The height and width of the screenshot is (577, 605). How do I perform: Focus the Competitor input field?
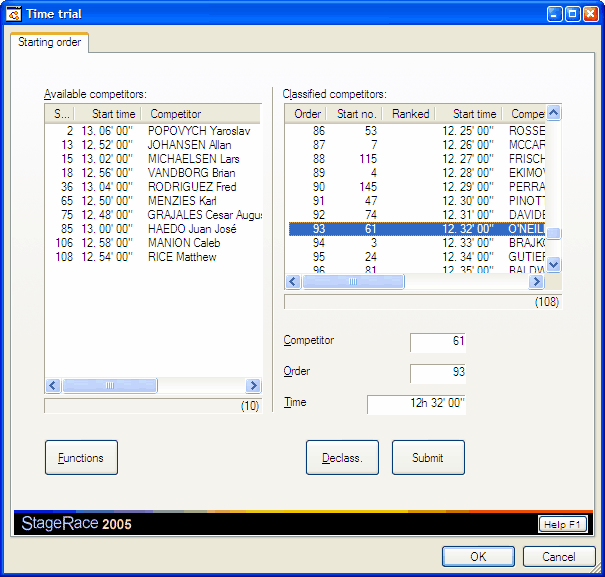[438, 342]
